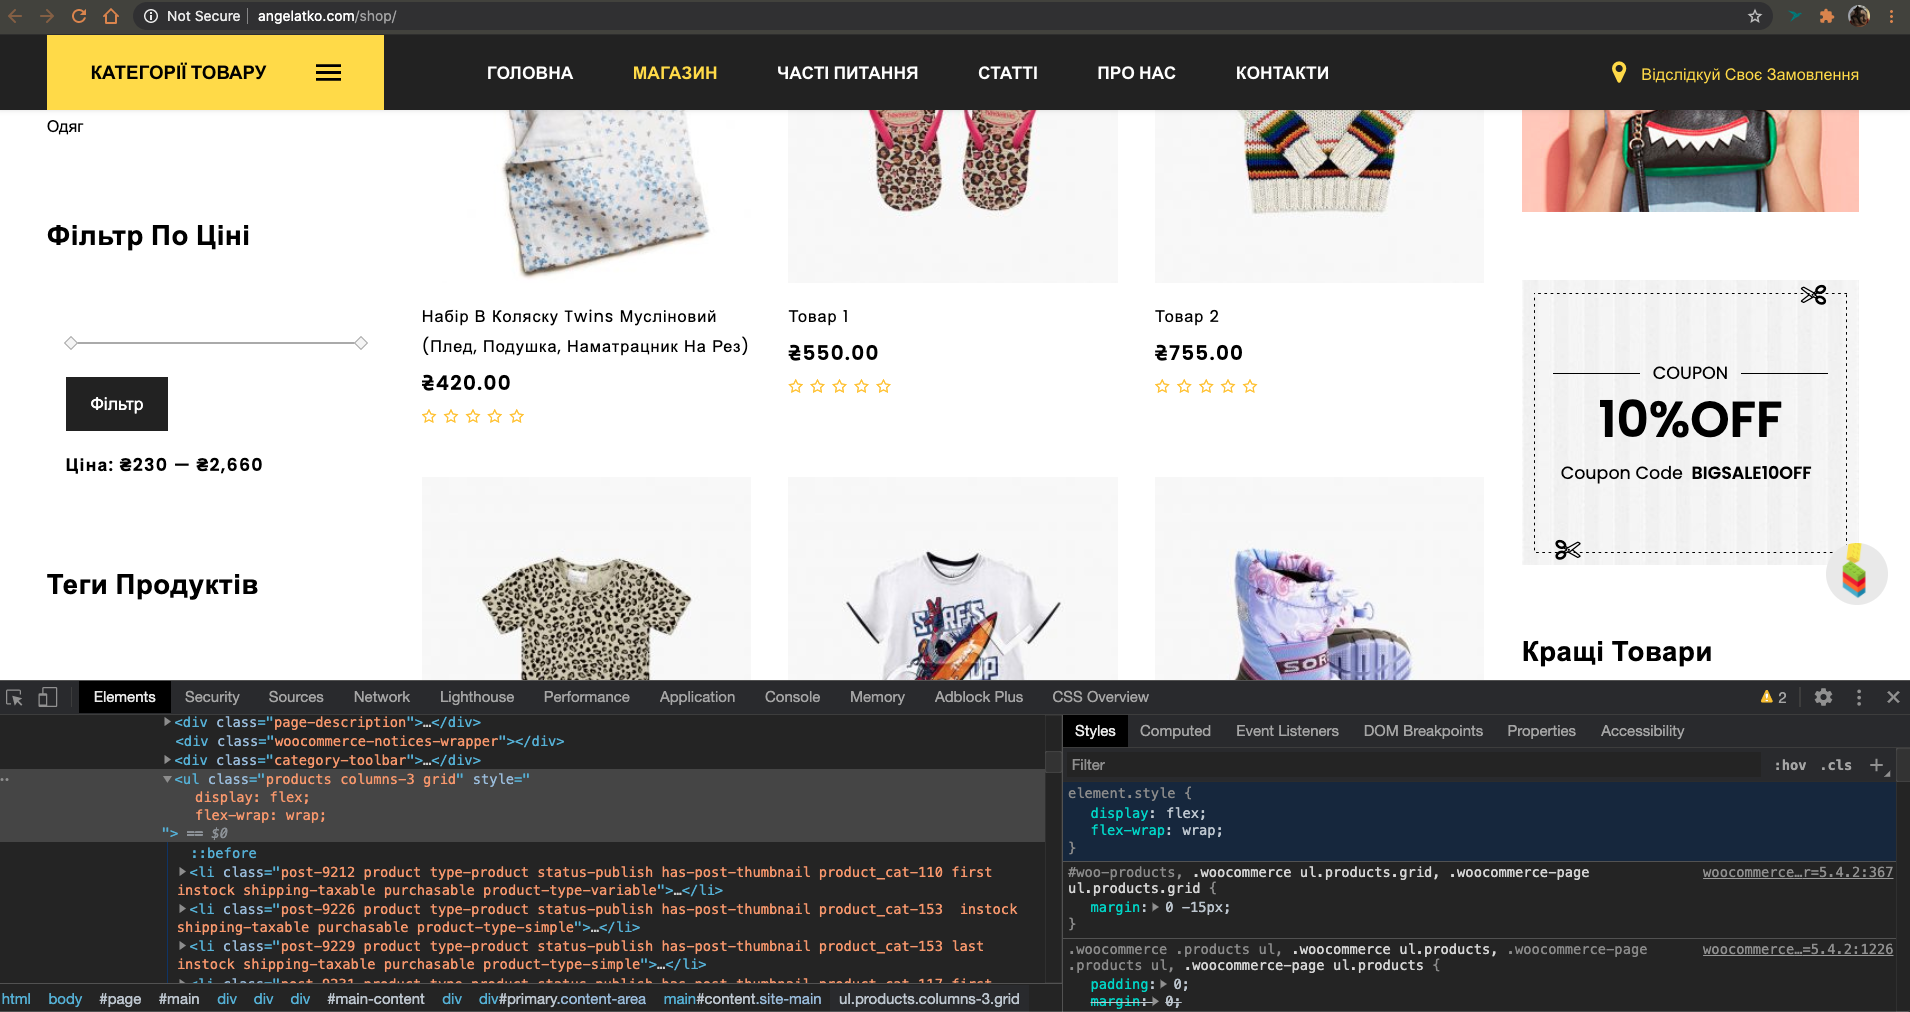Activate DevTools element inspector icon
Image resolution: width=1910 pixels, height=1012 pixels.
(x=15, y=697)
